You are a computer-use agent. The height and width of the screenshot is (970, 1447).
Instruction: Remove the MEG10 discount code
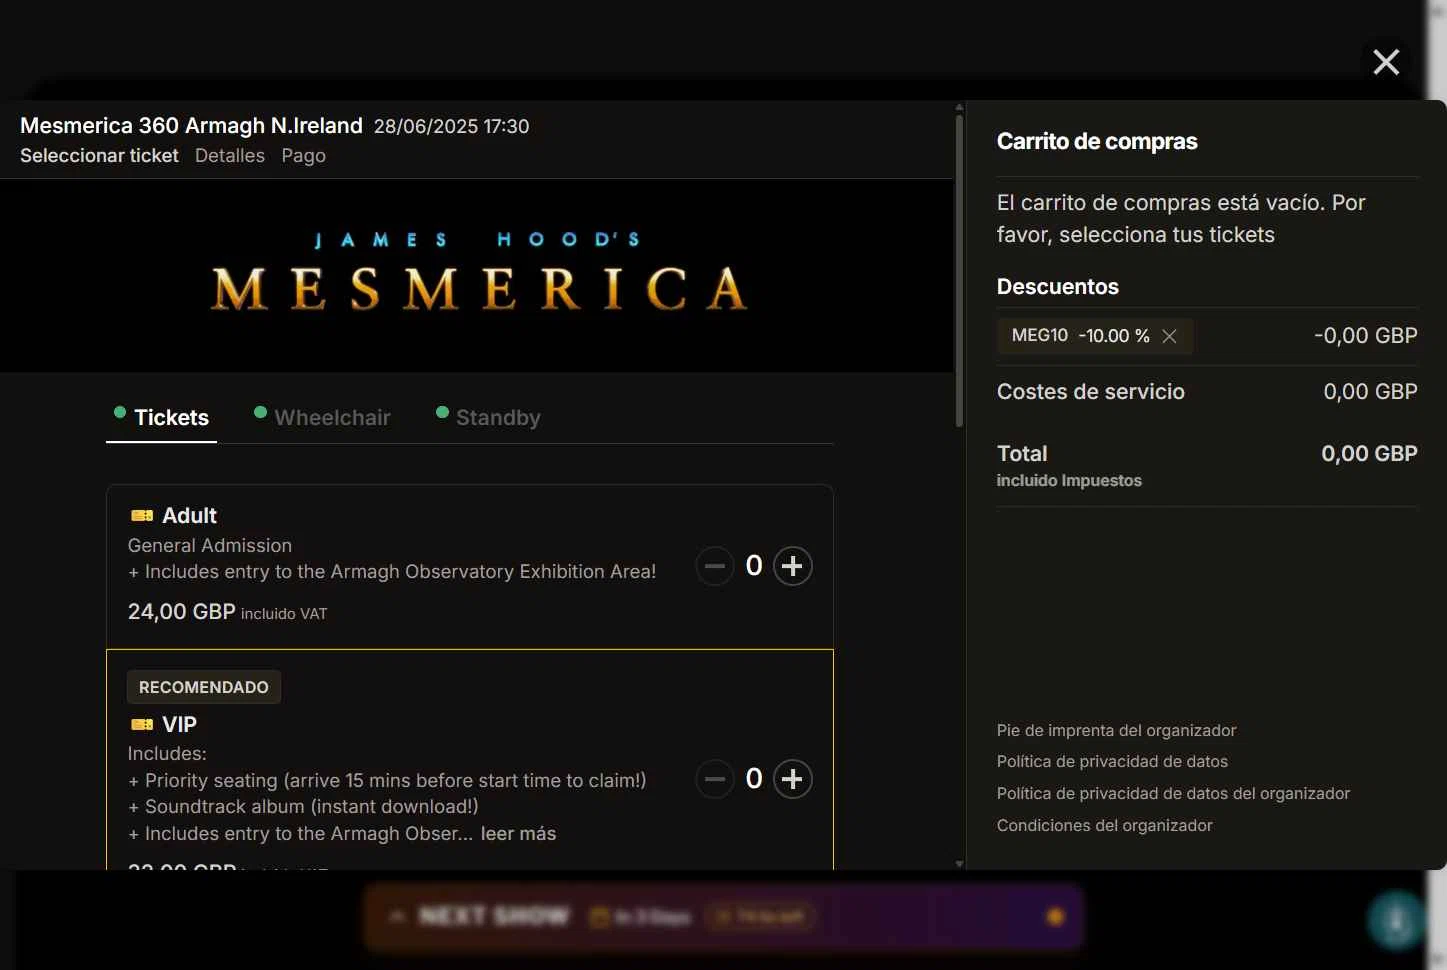tap(1169, 336)
